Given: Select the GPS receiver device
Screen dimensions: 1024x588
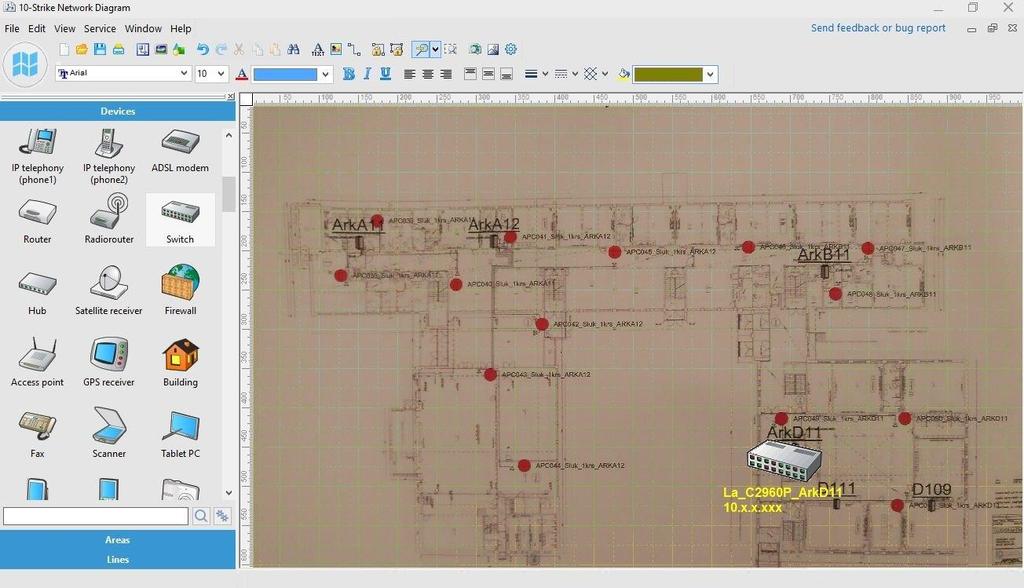Looking at the screenshot, I should click(109, 362).
